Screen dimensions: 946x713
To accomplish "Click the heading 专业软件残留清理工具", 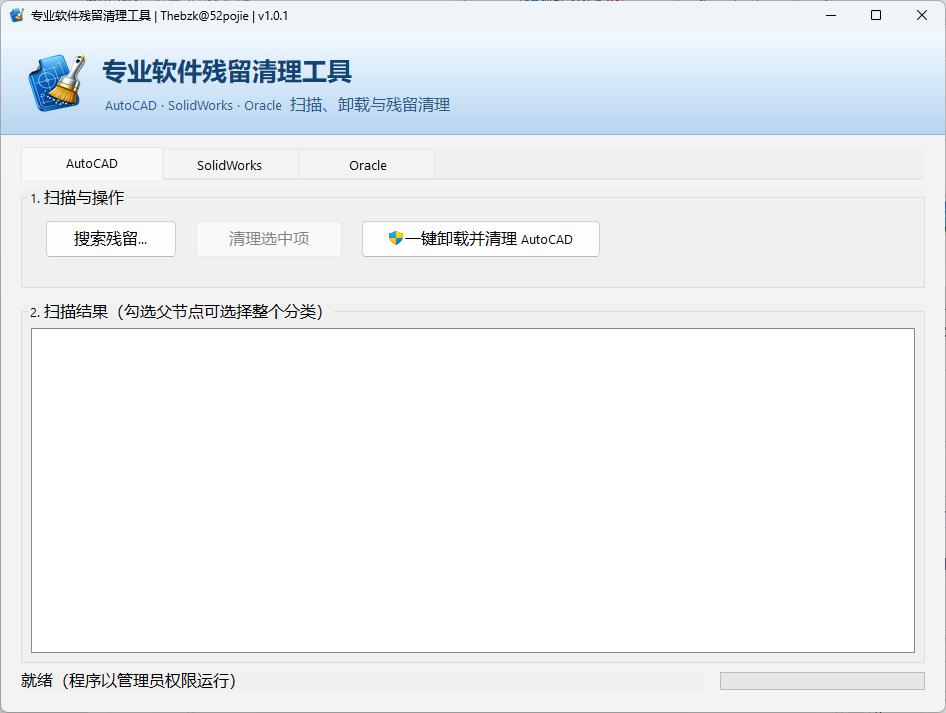I will pyautogui.click(x=227, y=71).
